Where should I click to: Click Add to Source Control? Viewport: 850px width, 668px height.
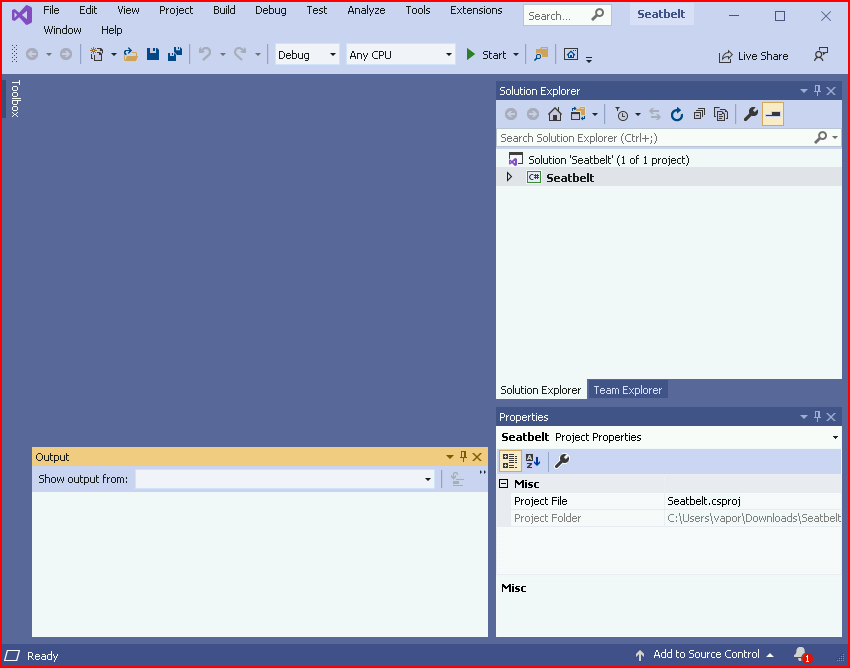point(705,654)
